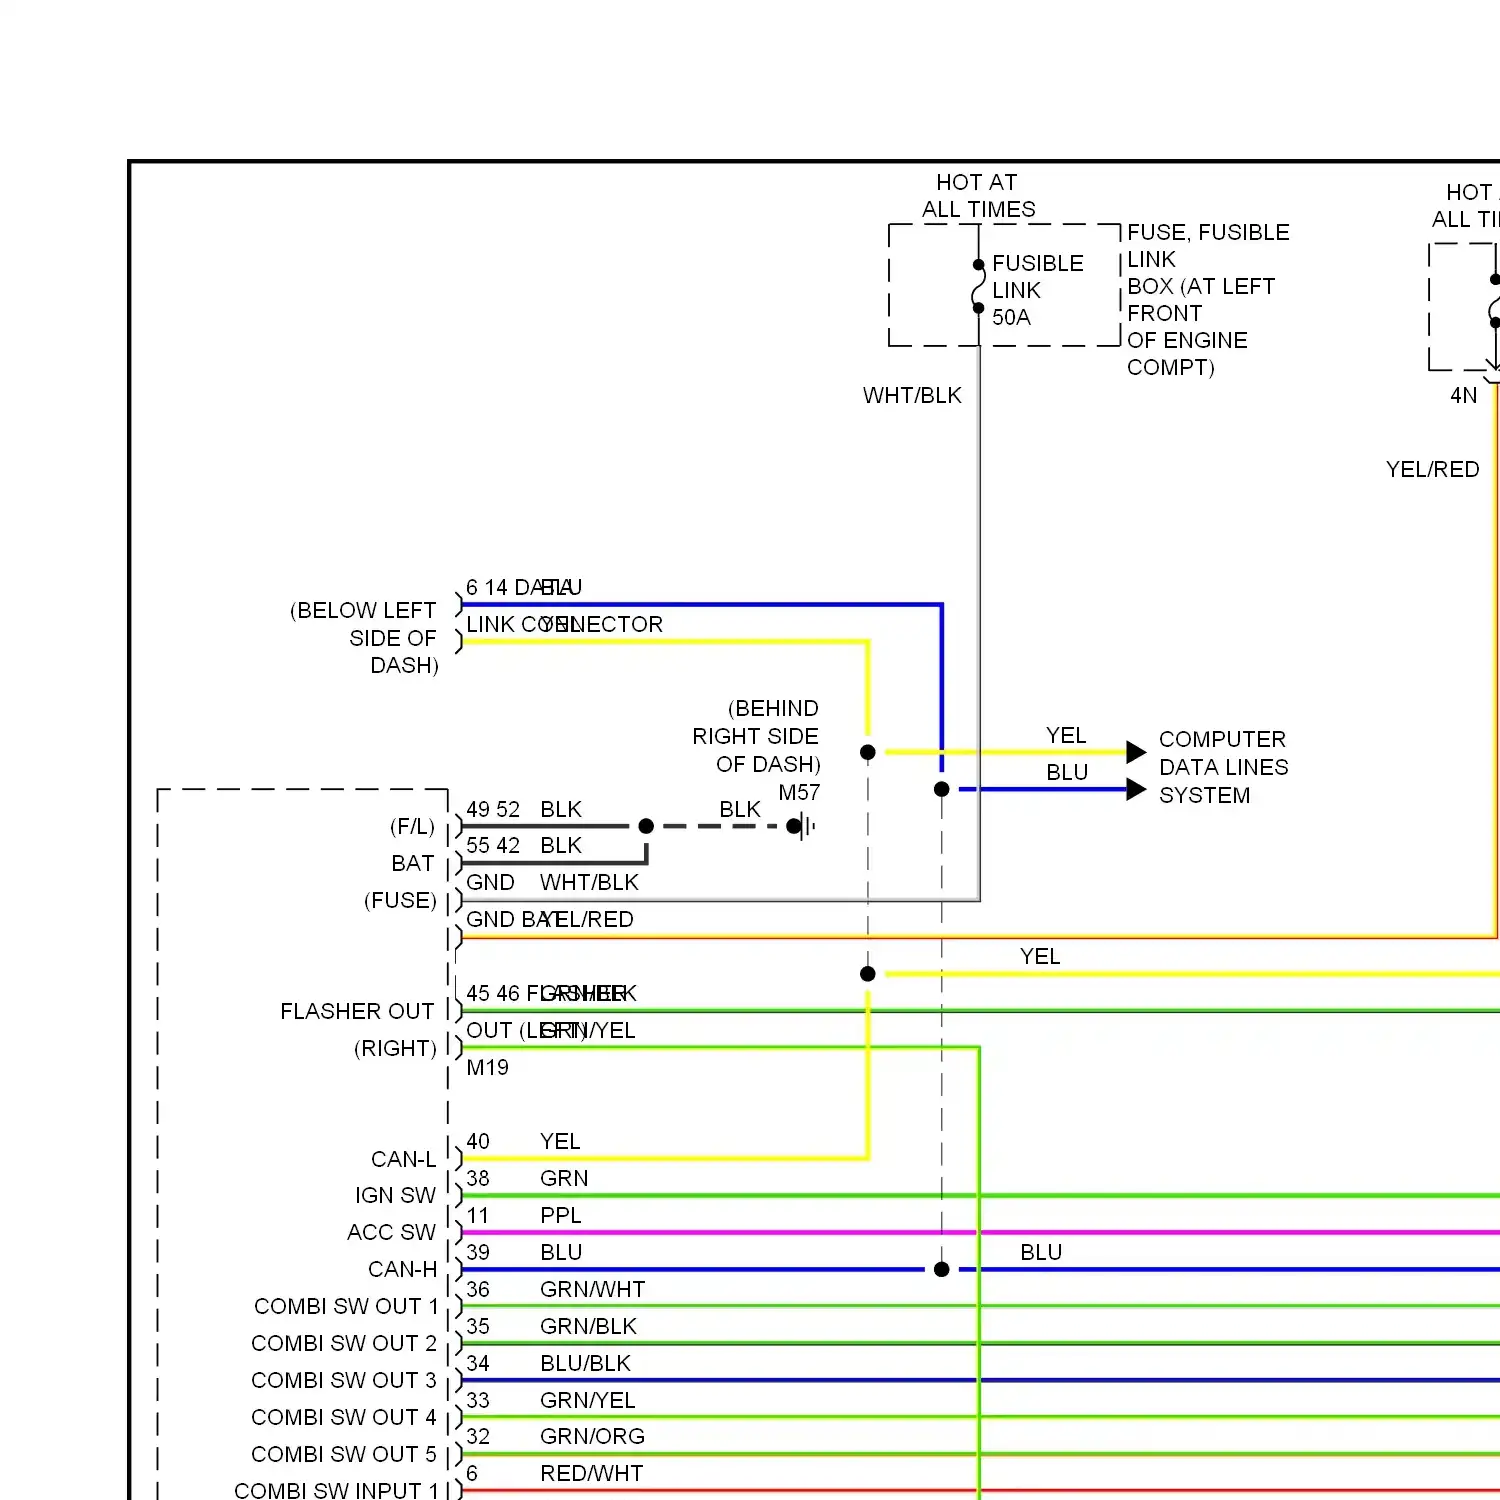1500x1500 pixels.
Task: Click pin number 40 on the CAN-L wire
Action: tap(478, 1142)
